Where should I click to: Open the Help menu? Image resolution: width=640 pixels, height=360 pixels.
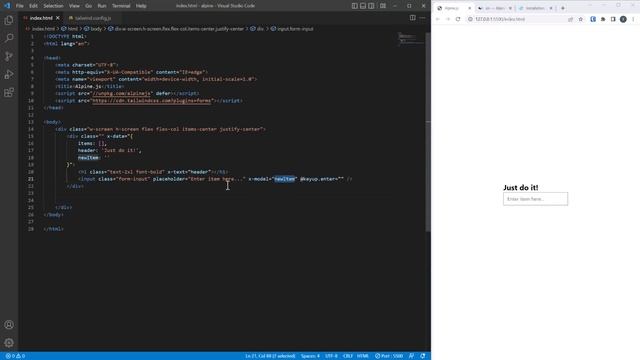141,6
